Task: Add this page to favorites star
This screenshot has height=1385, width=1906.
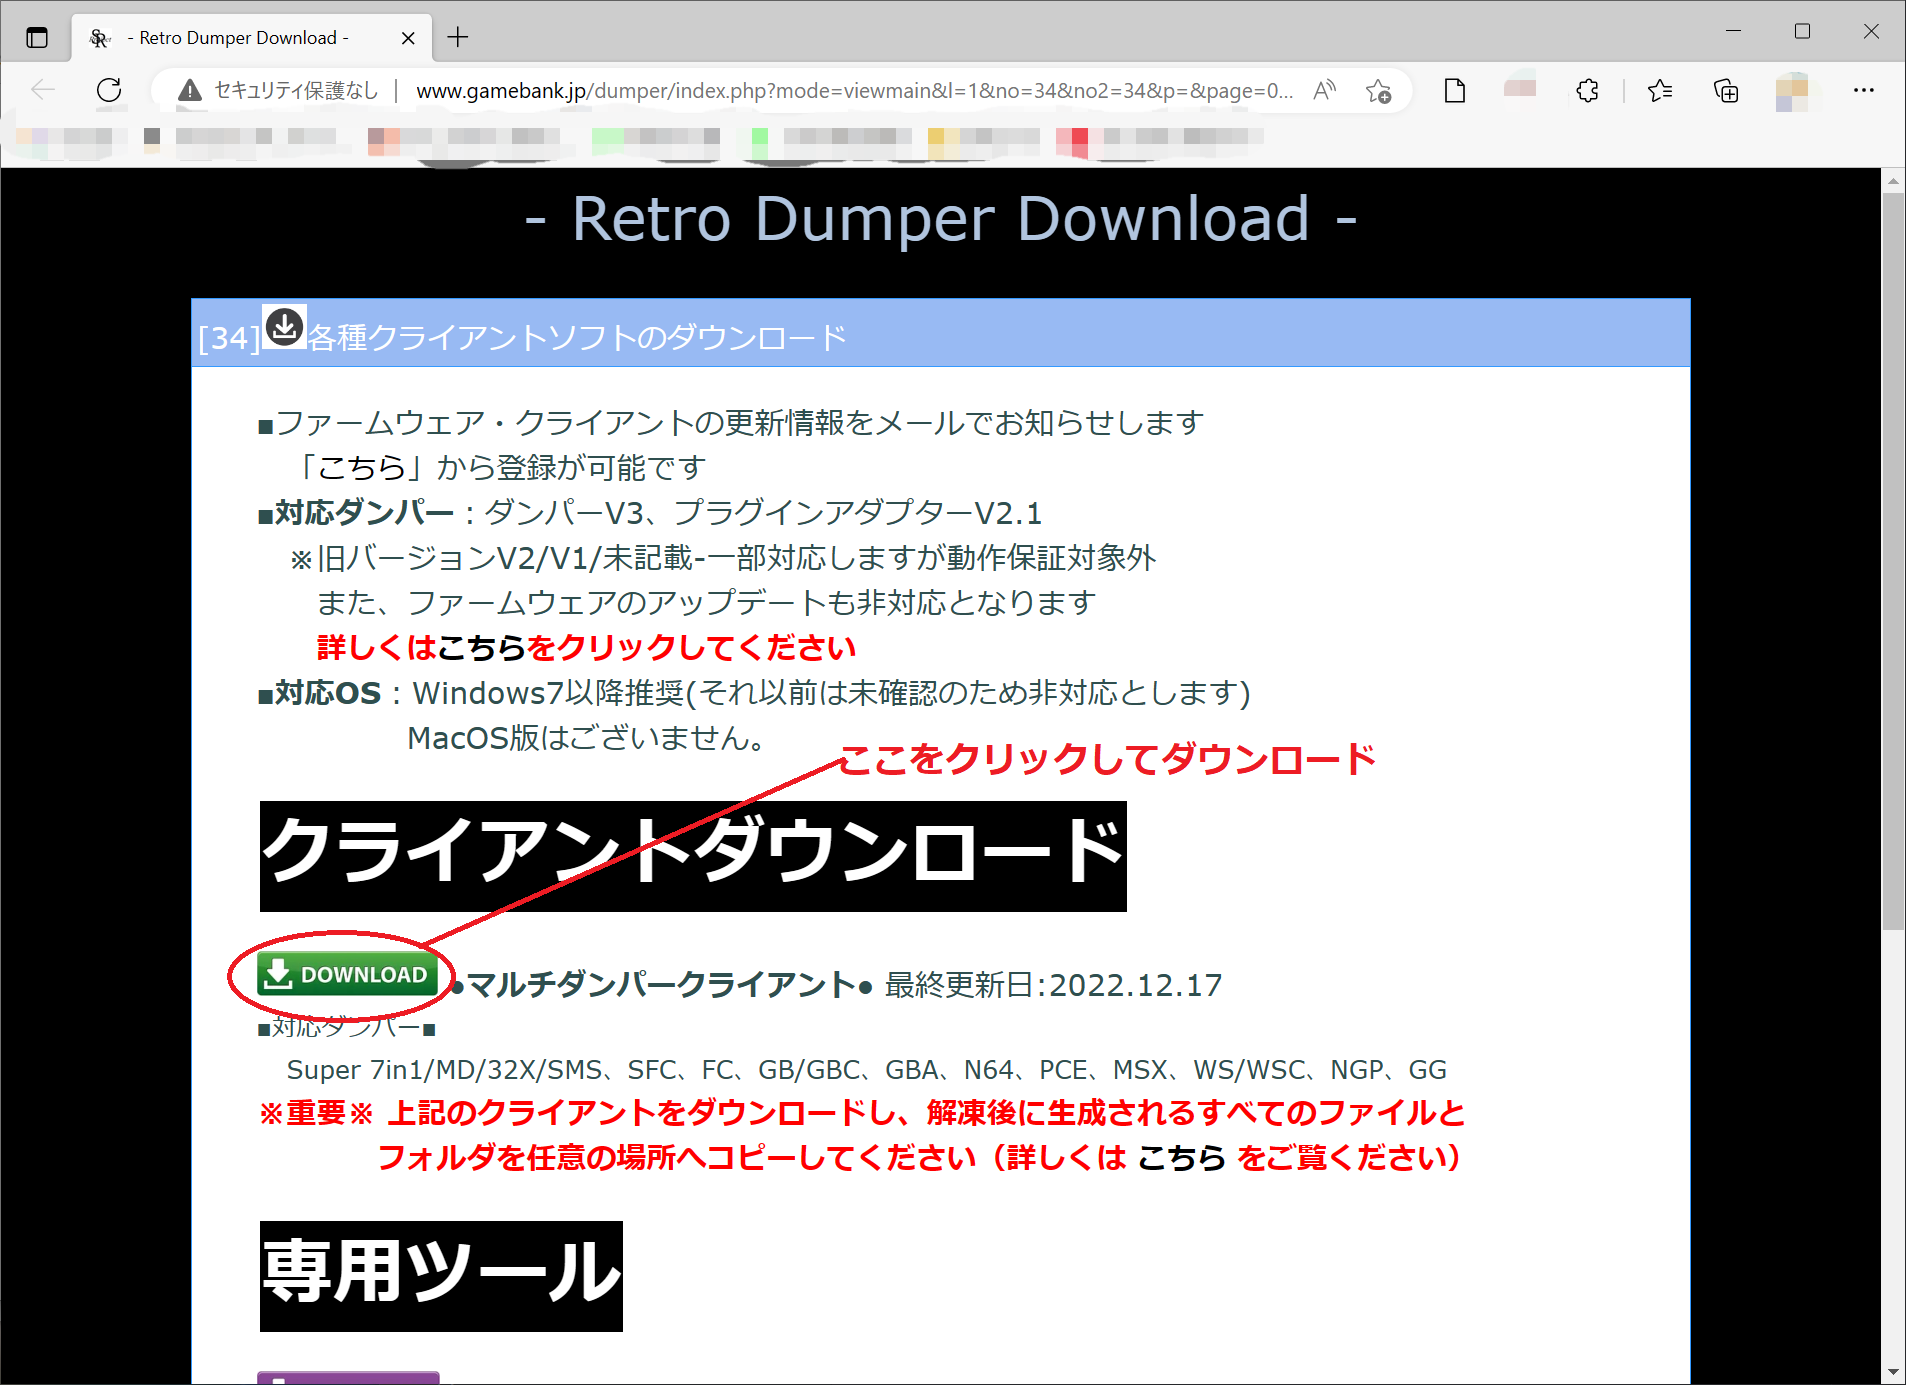Action: (1378, 91)
